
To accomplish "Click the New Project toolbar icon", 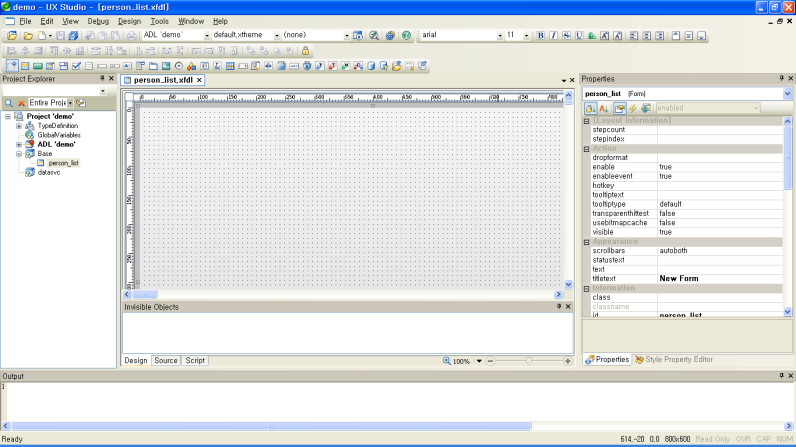I will point(12,36).
